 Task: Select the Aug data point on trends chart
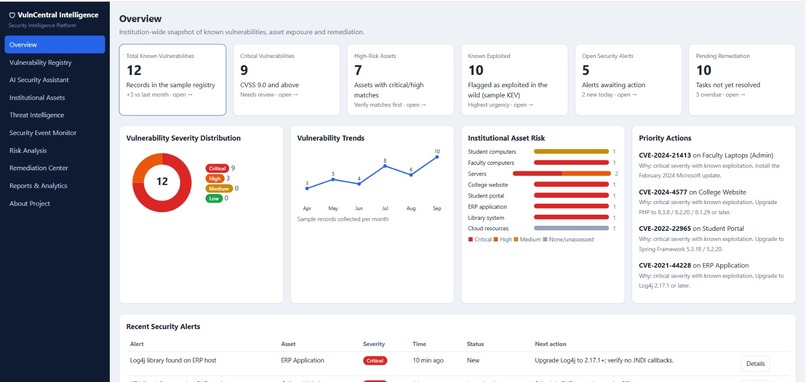pos(411,175)
